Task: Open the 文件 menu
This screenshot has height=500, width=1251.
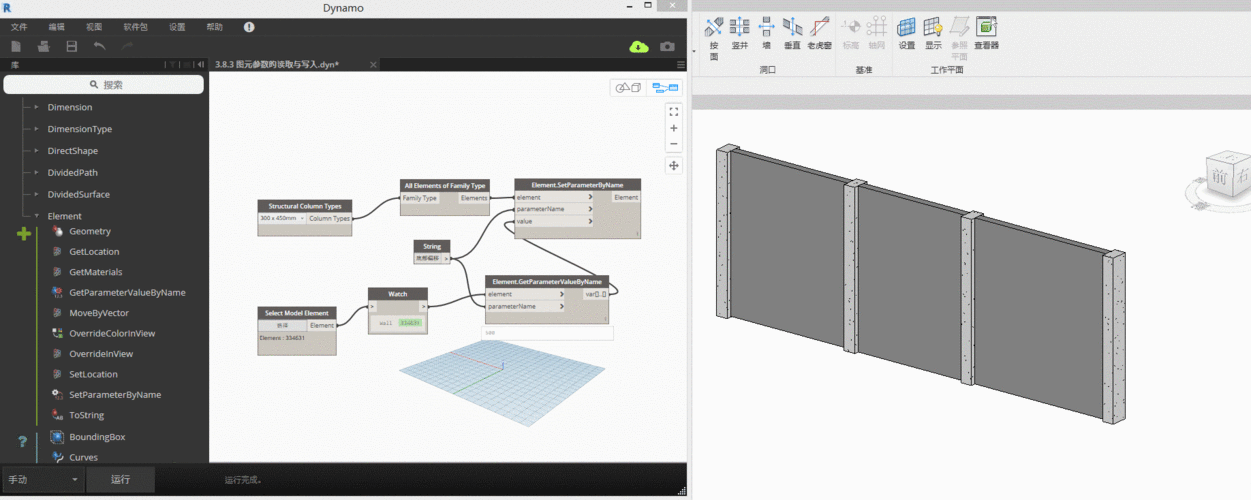Action: (18, 27)
